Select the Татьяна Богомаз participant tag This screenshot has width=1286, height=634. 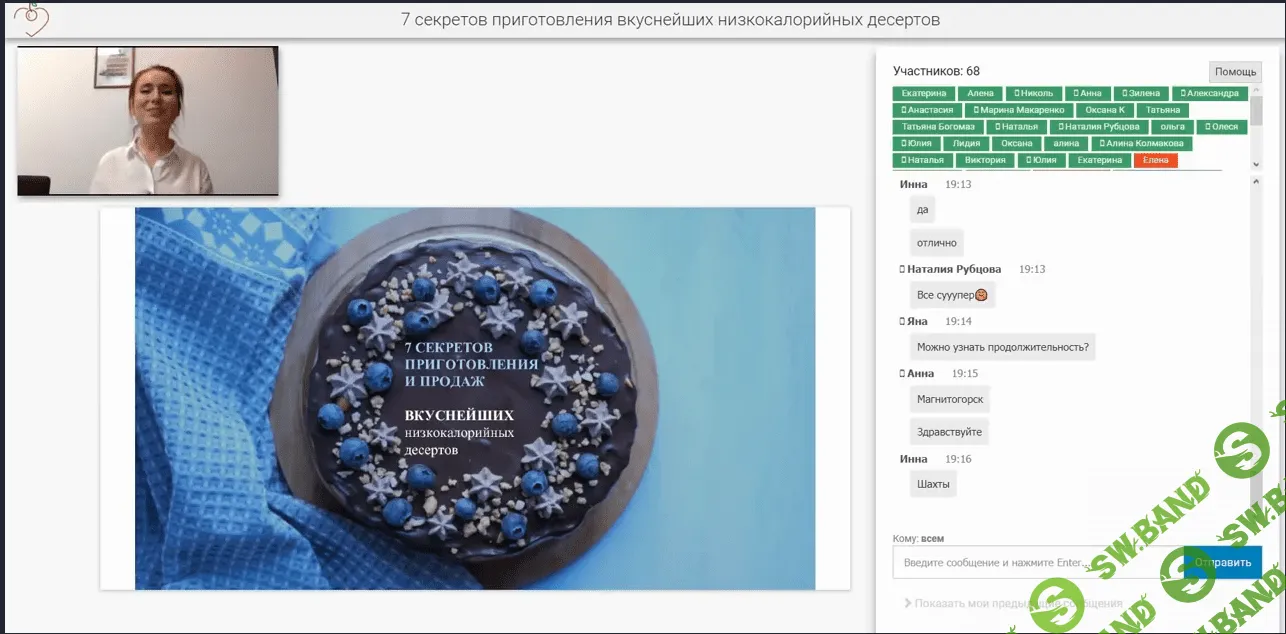click(937, 127)
